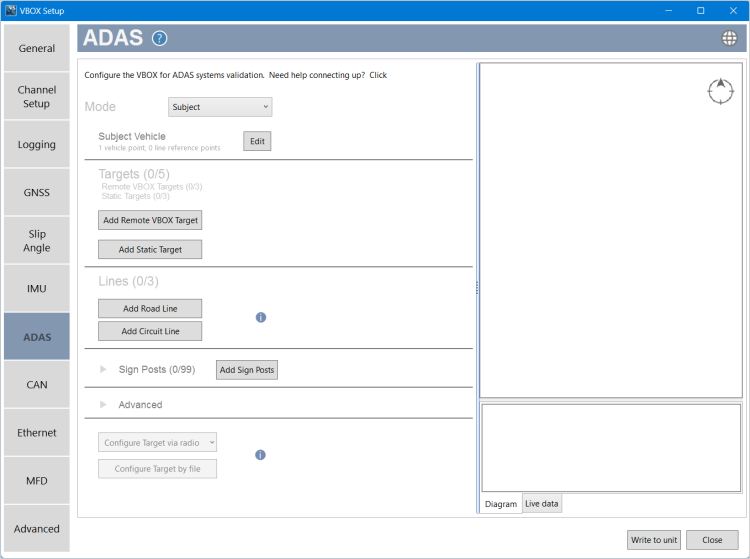Click the Close button at bottom
Screen dimensions: 750x559
pyautogui.click(x=712, y=540)
